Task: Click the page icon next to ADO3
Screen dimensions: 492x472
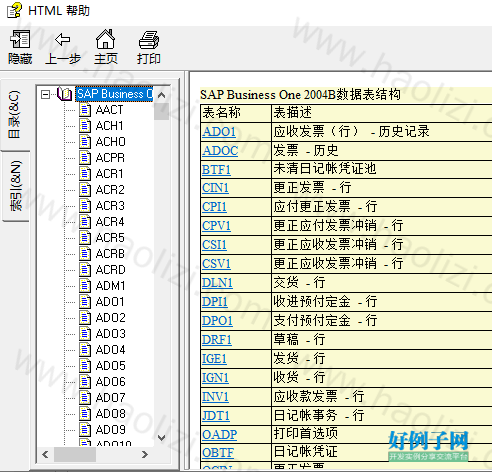Action: pos(85,334)
